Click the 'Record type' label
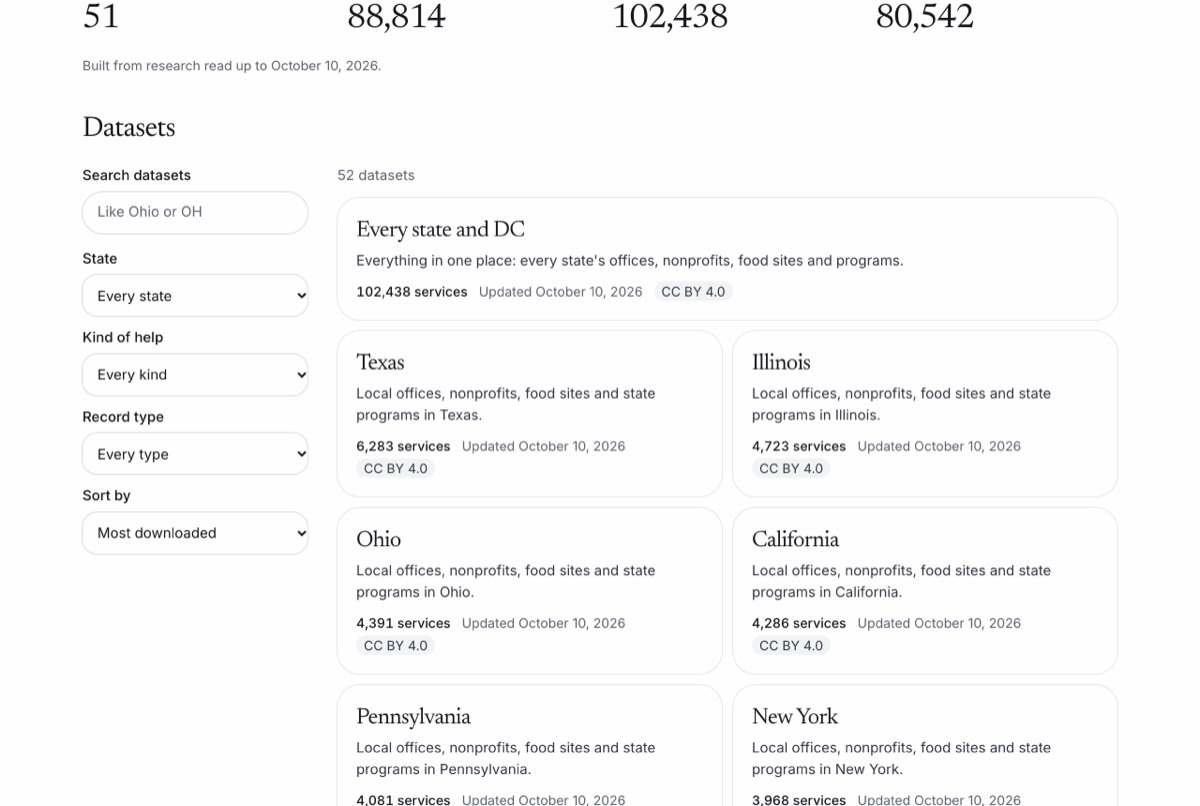The height and width of the screenshot is (806, 1200). point(123,417)
